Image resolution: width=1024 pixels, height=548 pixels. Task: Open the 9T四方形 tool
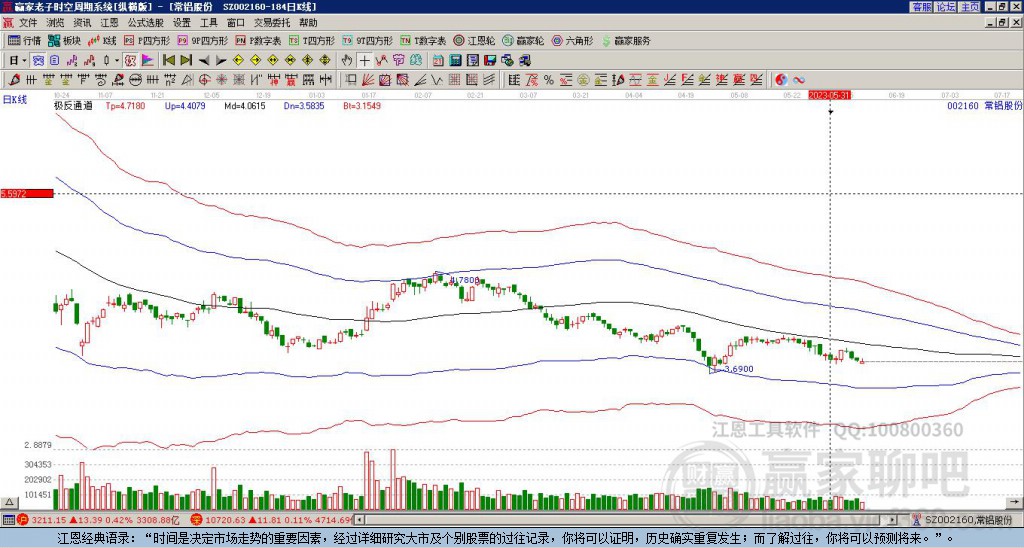pos(368,40)
